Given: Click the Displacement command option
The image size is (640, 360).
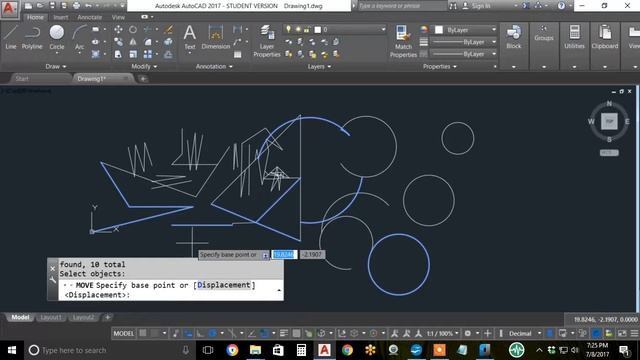Looking at the screenshot, I should [x=224, y=285].
